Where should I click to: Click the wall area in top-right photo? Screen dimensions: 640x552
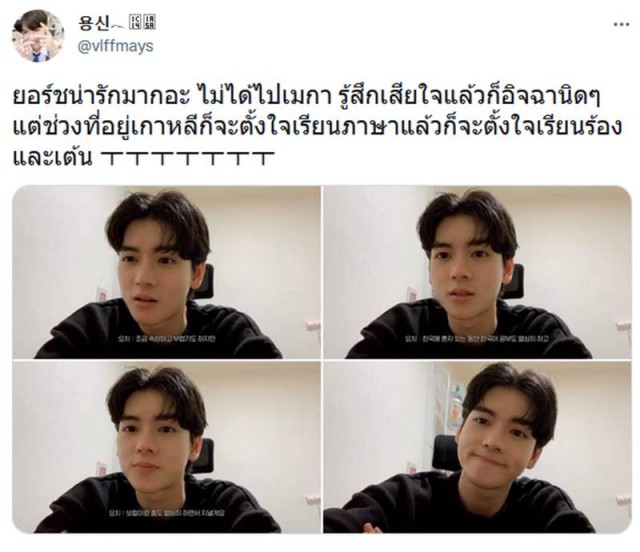coord(571,245)
